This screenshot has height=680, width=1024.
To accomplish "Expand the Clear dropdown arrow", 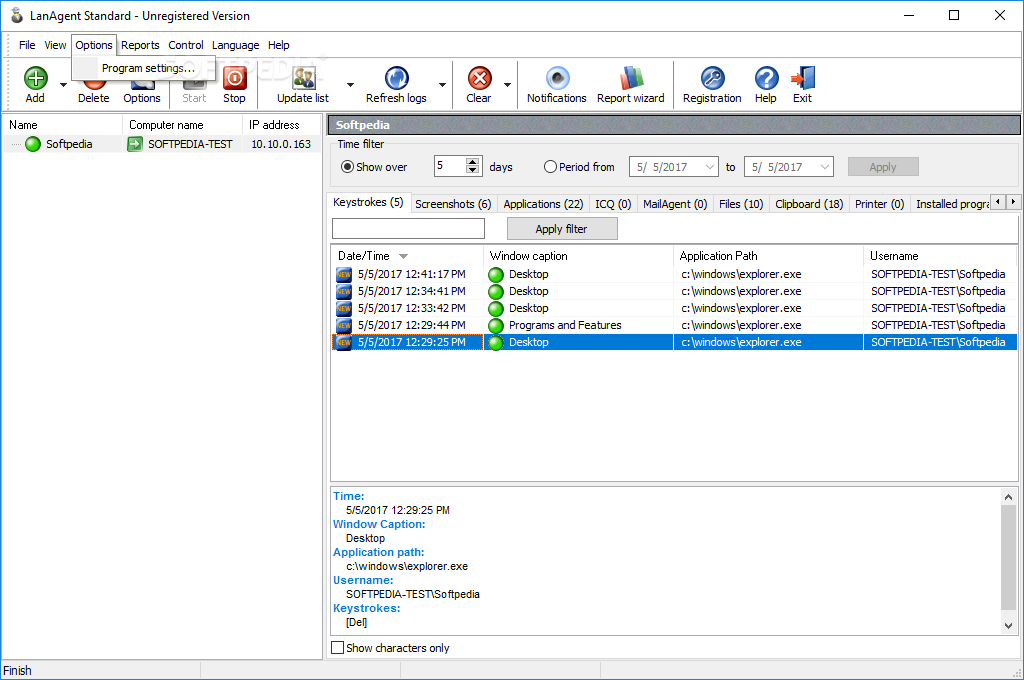I will pyautogui.click(x=508, y=85).
